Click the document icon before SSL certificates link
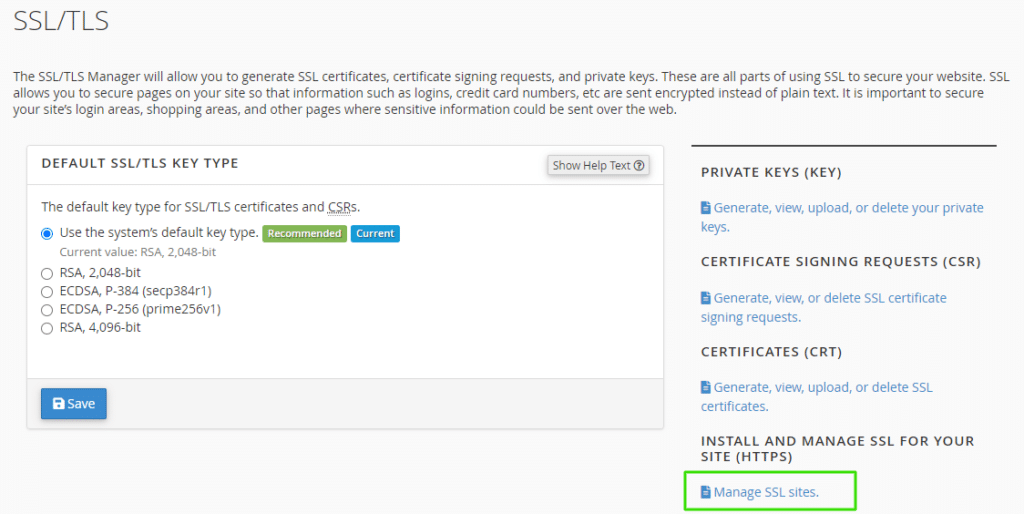 tap(705, 387)
